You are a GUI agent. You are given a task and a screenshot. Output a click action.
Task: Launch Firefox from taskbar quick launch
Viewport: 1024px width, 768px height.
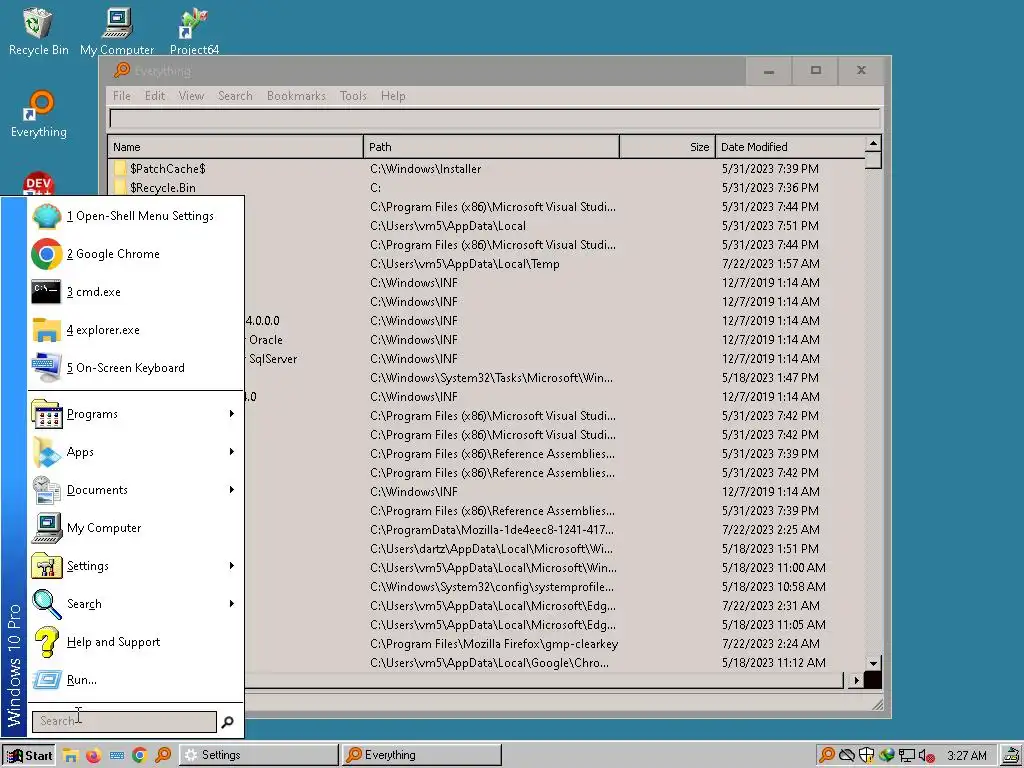coord(93,755)
